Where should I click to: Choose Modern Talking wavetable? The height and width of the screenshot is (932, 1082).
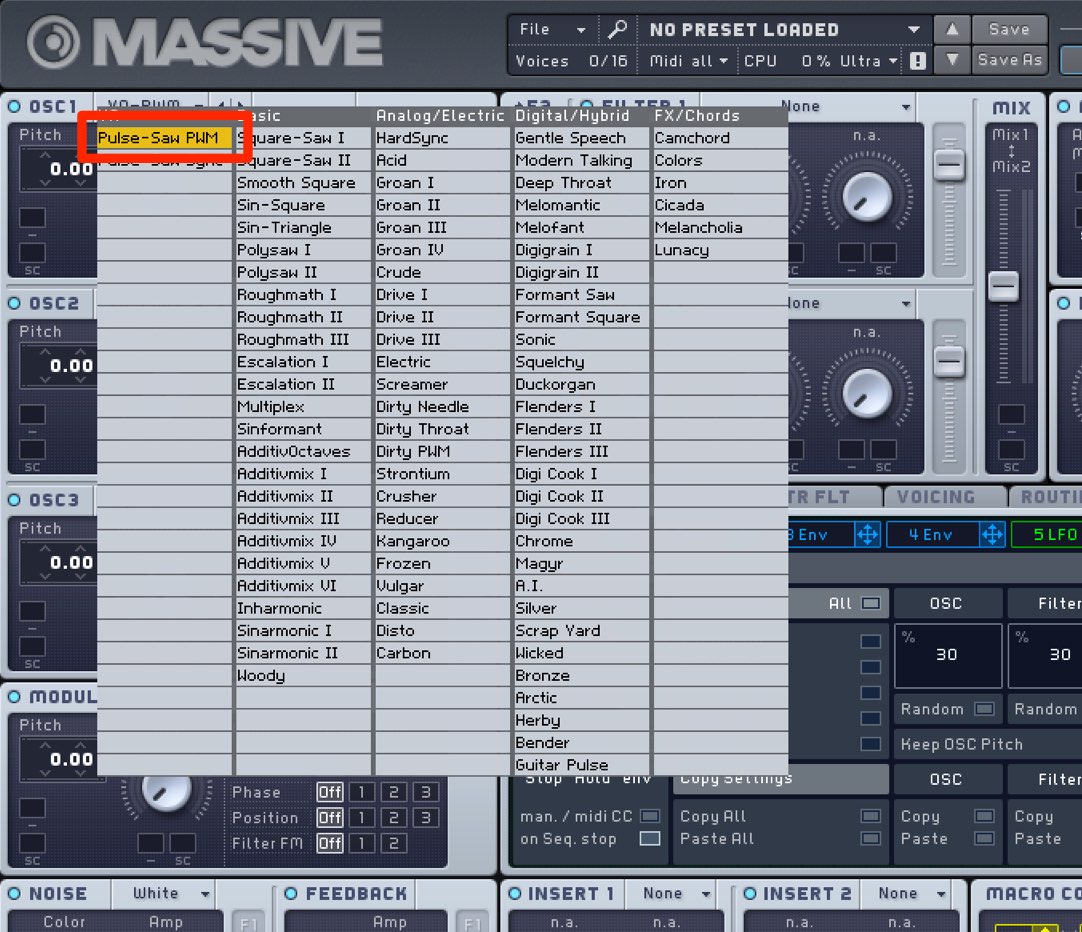[x=581, y=160]
